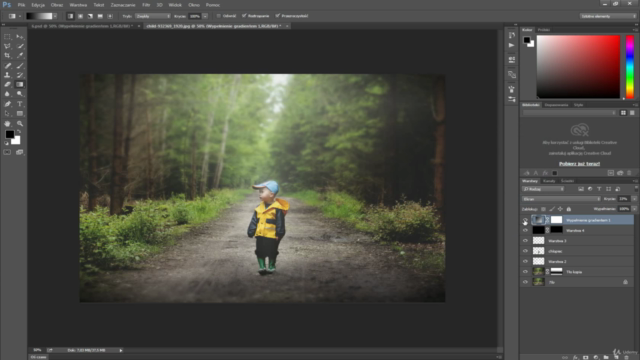Select the Gradient tool in toolbox
The height and width of the screenshot is (360, 640).
pyautogui.click(x=20, y=84)
